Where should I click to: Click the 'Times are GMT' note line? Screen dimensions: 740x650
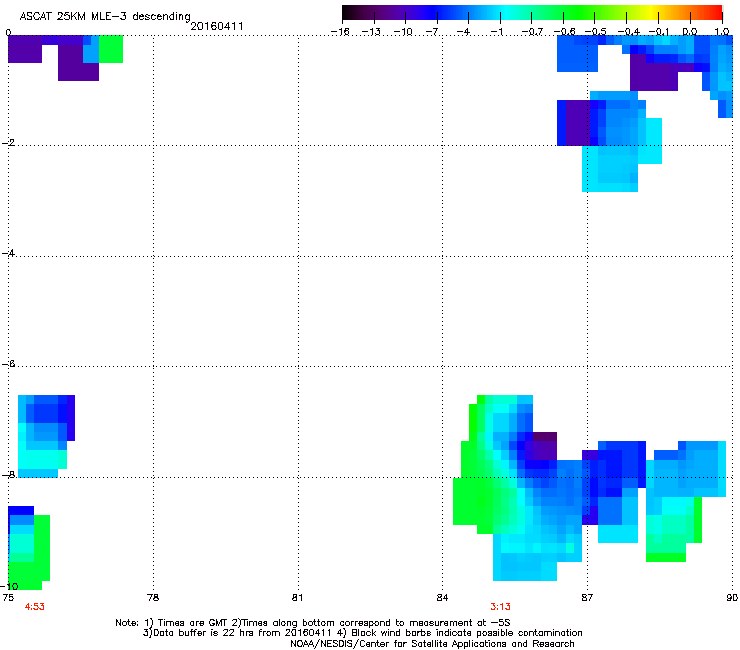[x=312, y=623]
